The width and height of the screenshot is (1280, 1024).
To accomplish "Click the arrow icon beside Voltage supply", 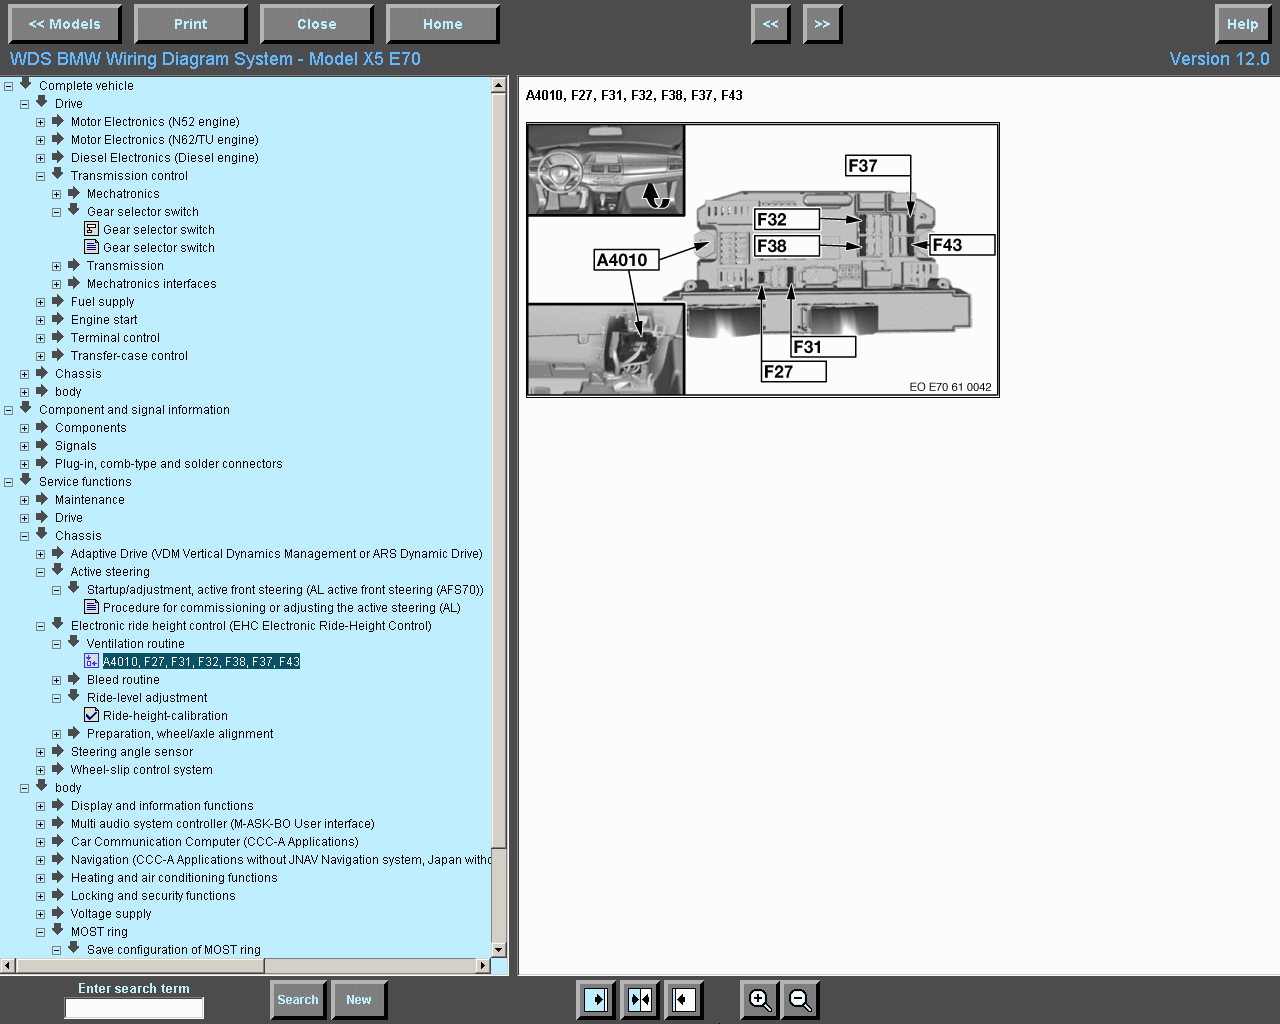I will 58,913.
